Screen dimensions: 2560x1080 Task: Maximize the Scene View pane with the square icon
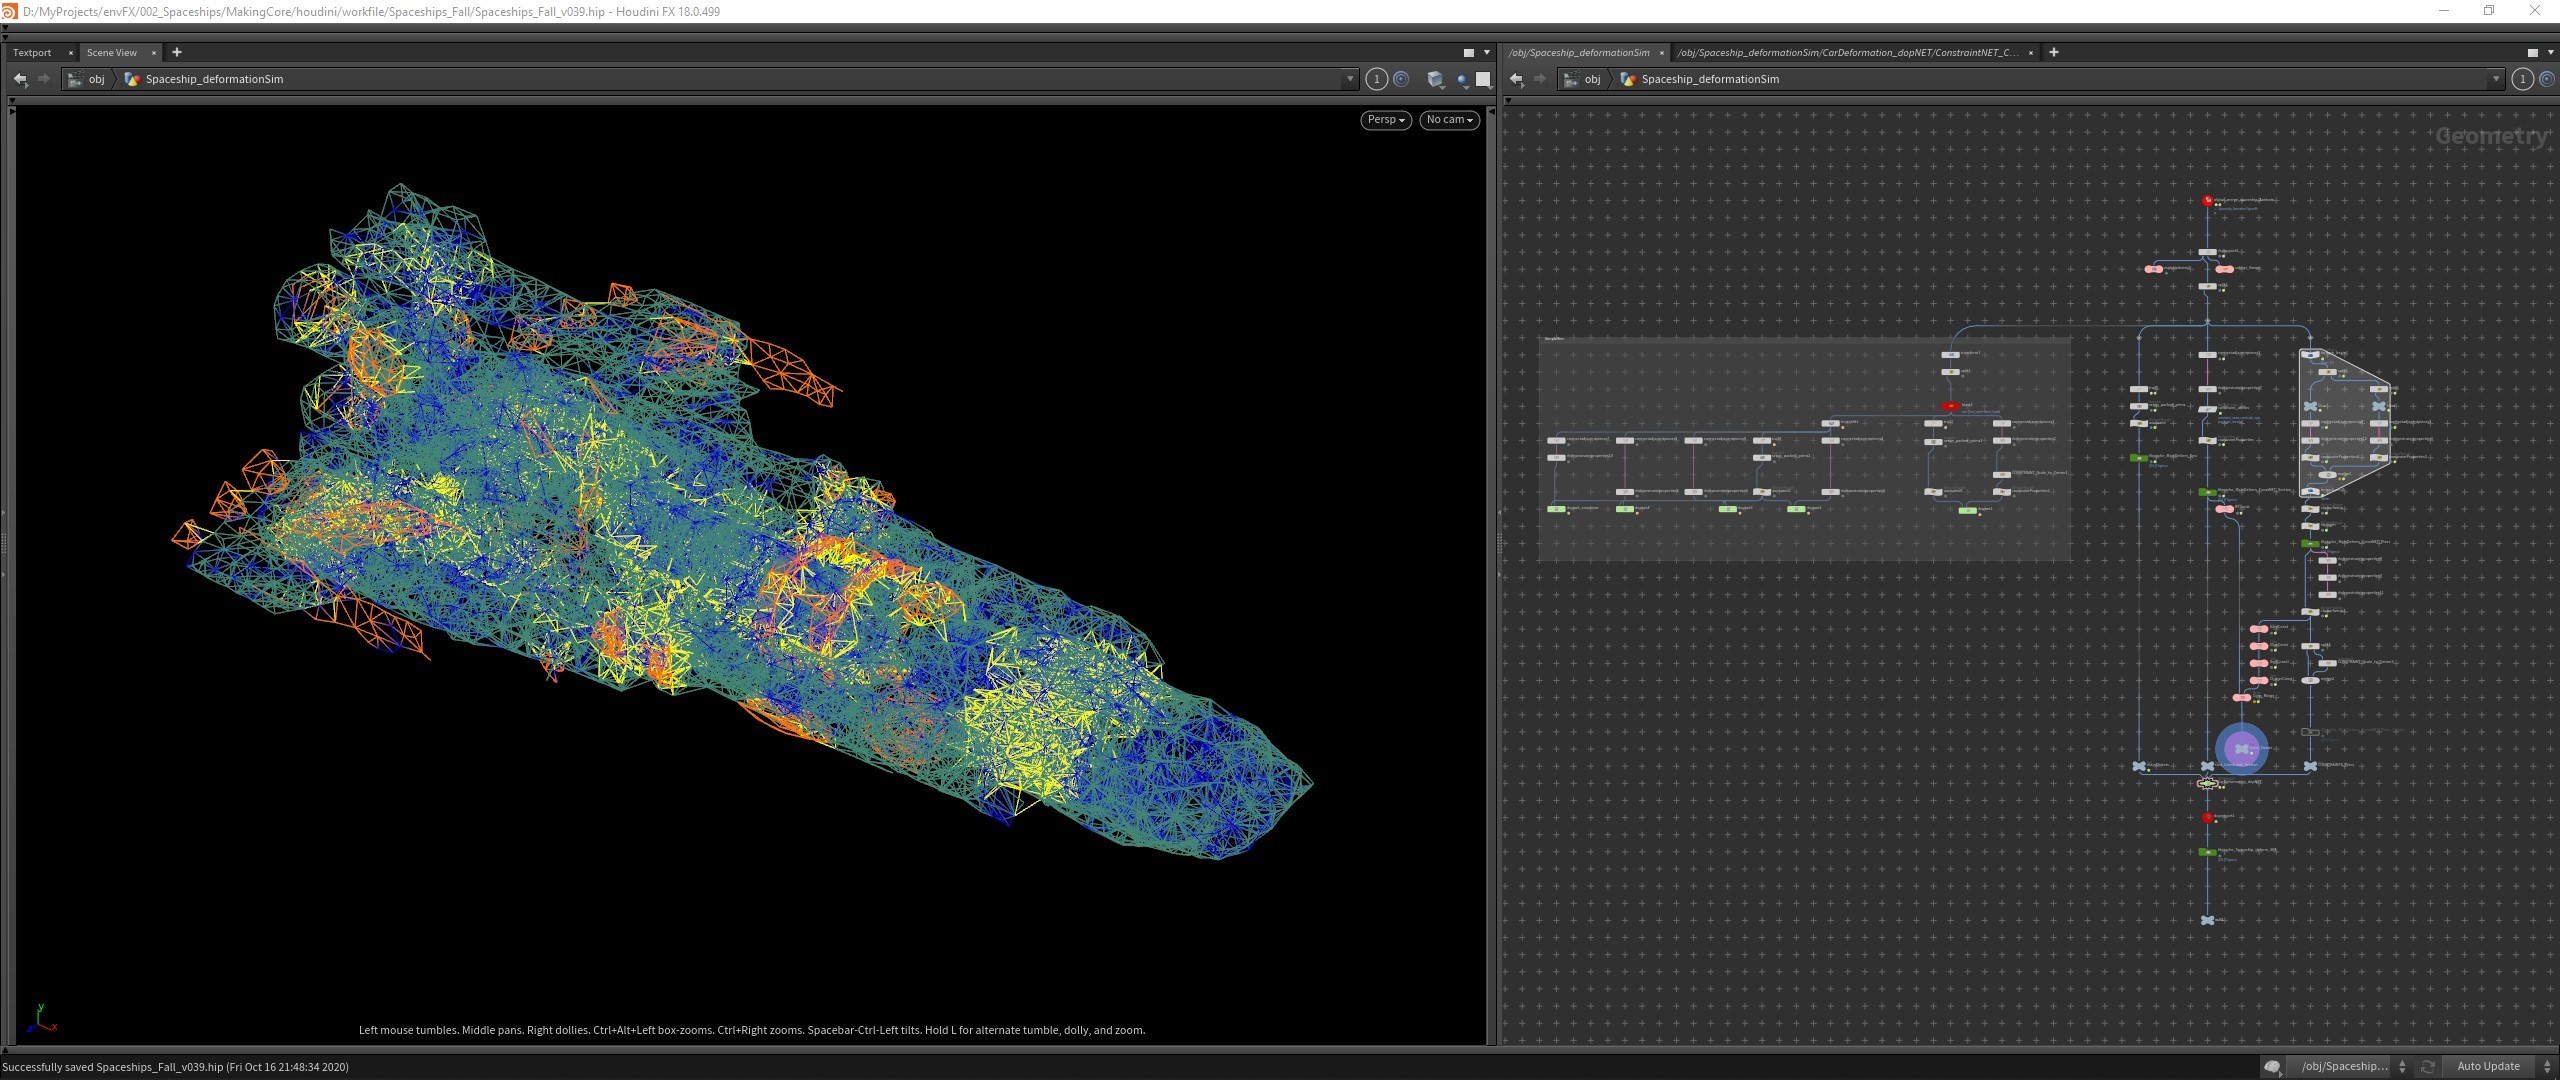point(1469,53)
